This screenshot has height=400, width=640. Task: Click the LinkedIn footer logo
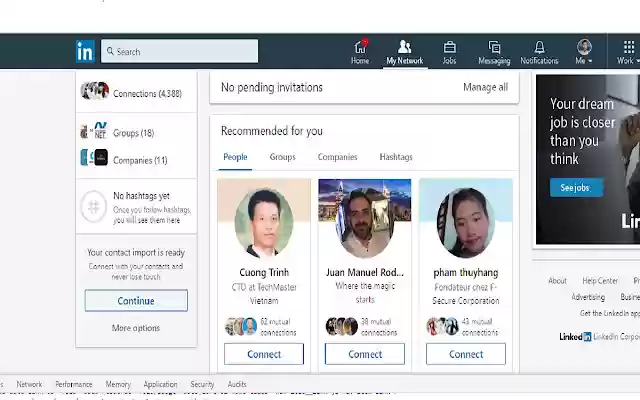[x=575, y=337]
